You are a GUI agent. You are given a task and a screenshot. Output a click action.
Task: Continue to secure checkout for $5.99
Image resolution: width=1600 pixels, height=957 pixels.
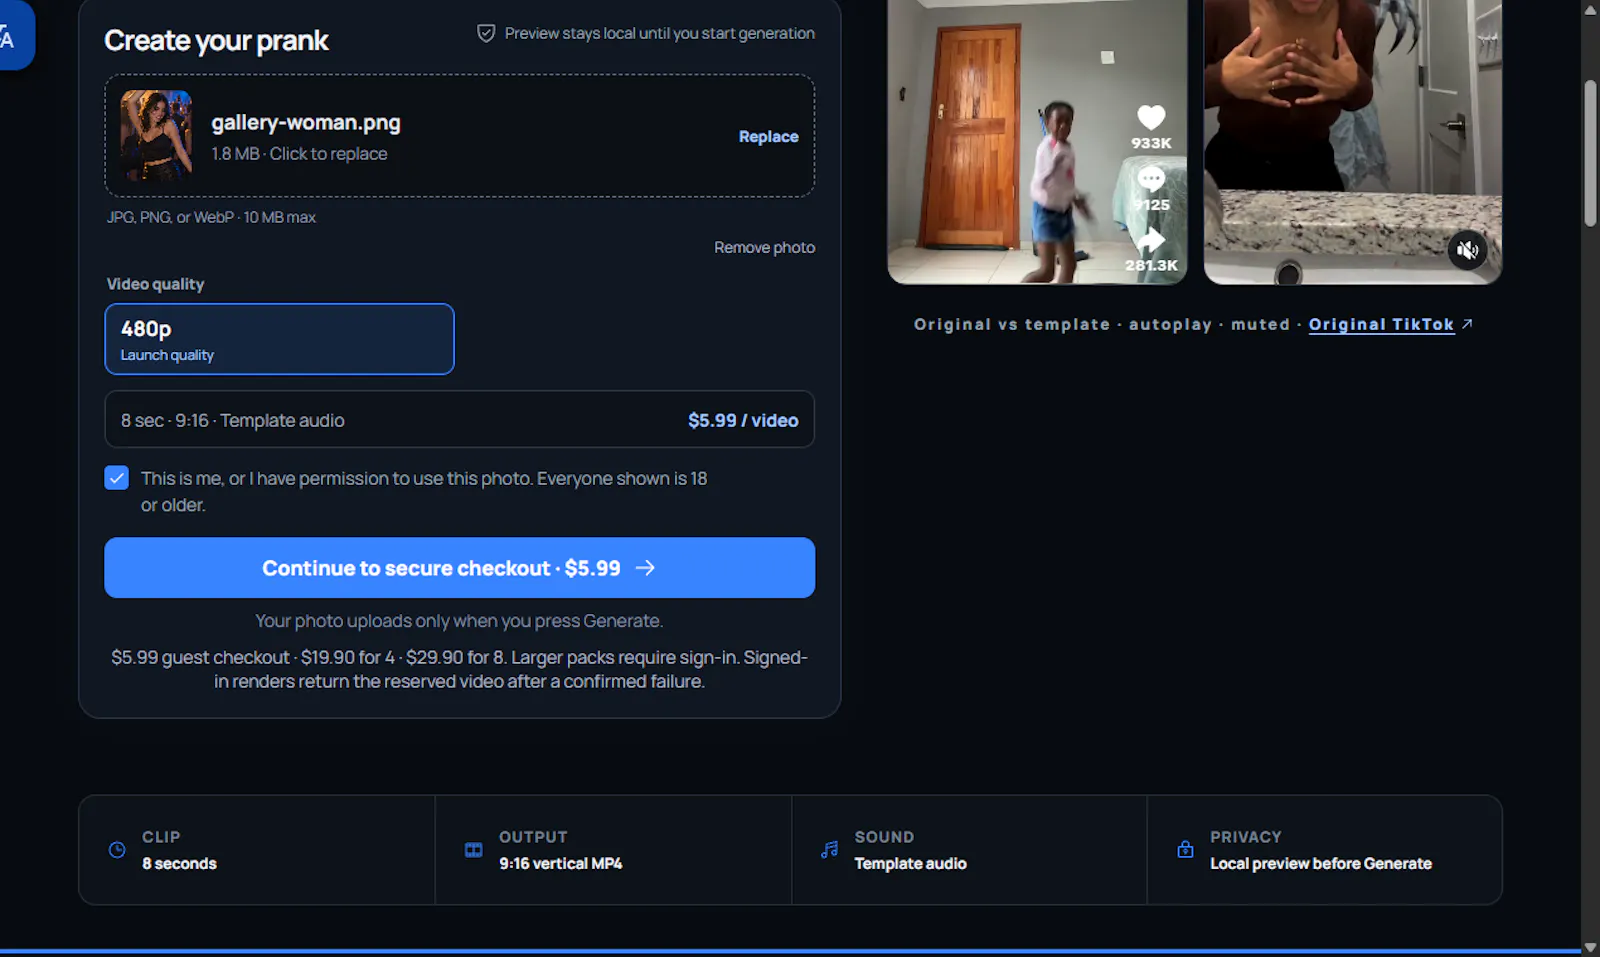[459, 568]
